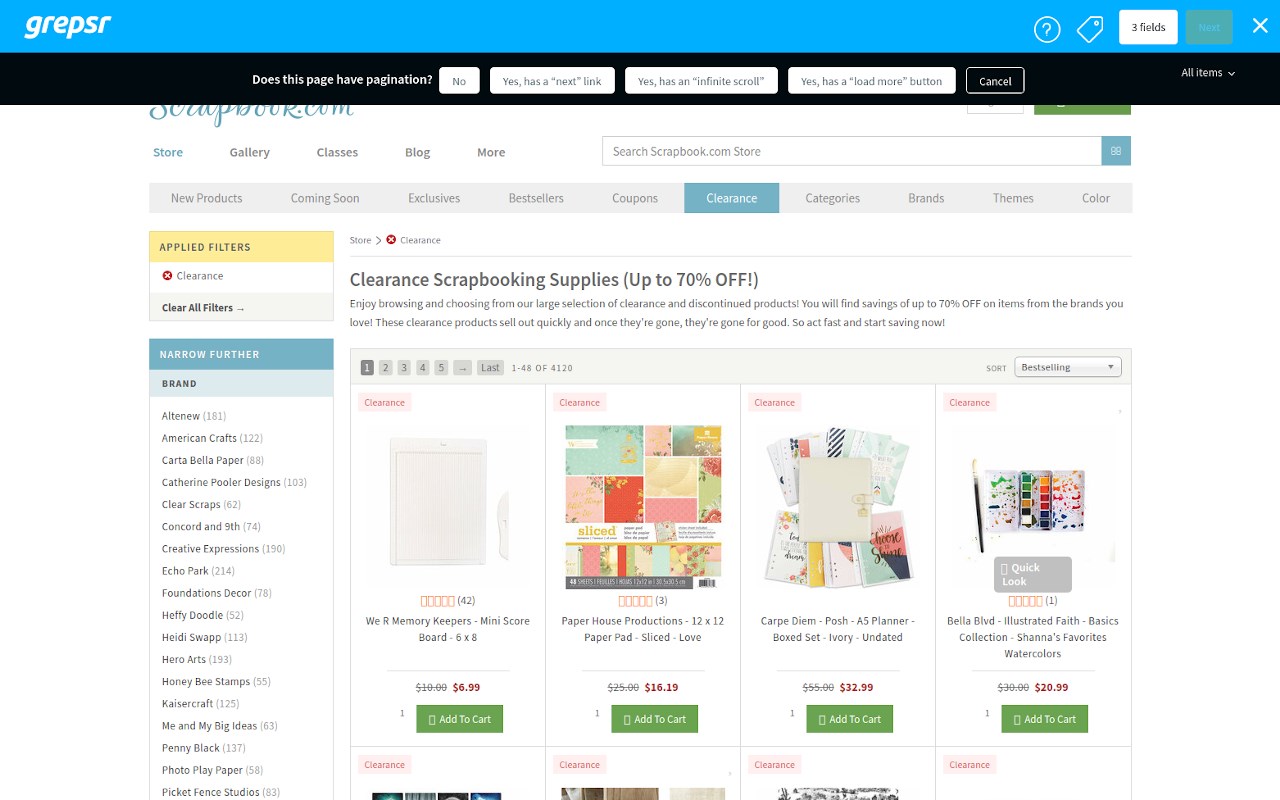Open the More nav menu
The height and width of the screenshot is (800, 1280).
(x=491, y=152)
